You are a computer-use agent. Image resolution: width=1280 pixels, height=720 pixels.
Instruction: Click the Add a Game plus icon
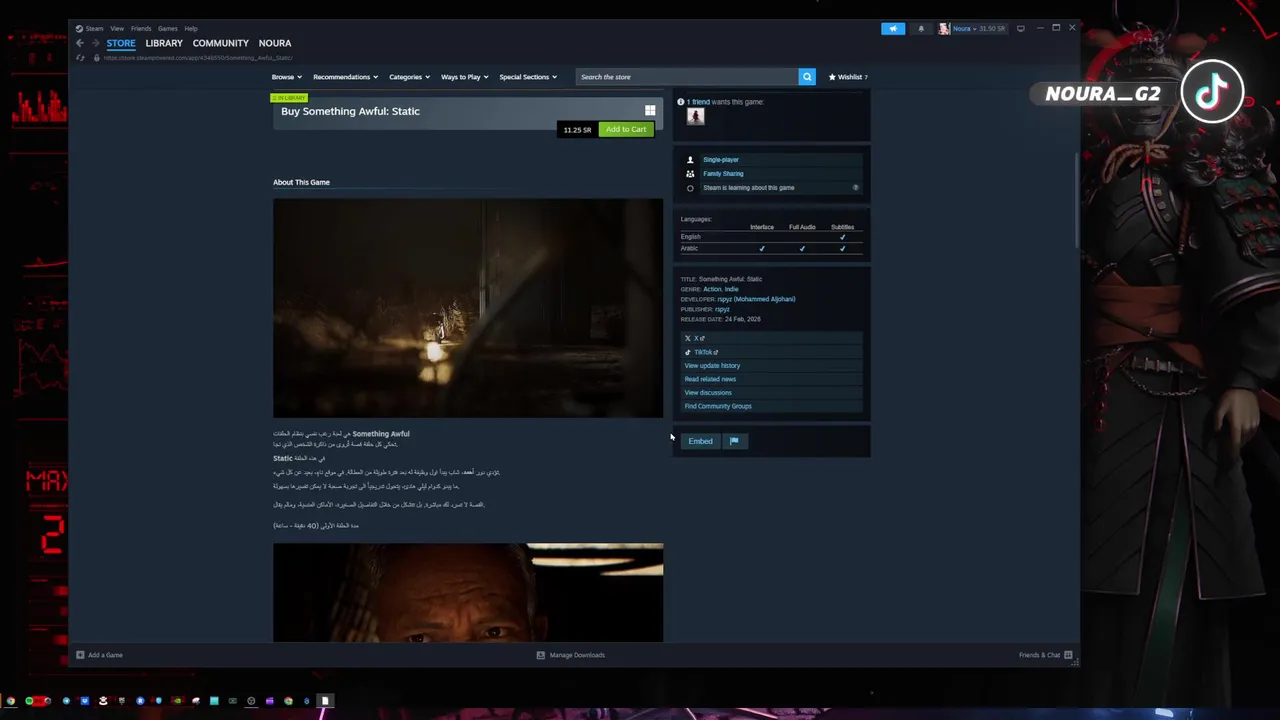pos(80,655)
